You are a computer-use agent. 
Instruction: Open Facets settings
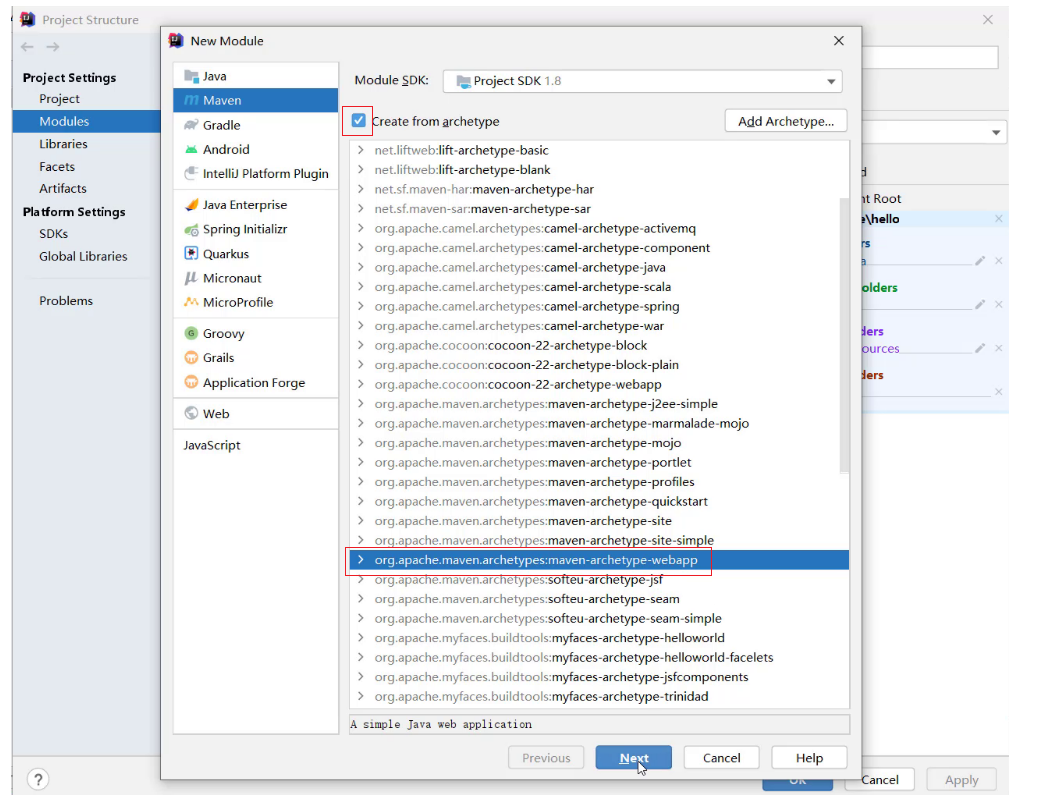coord(57,166)
